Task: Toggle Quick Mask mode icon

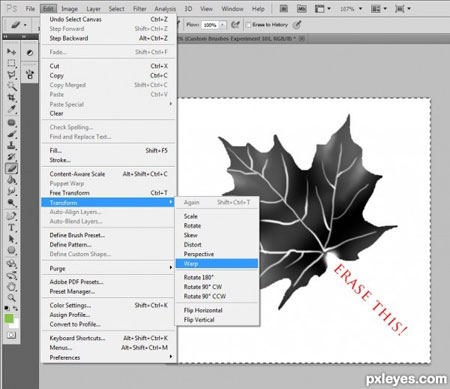Action: [12, 335]
